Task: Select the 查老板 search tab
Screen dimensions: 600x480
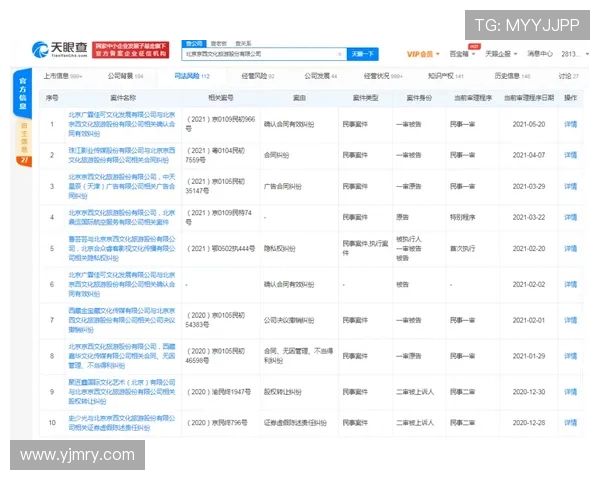Action: click(x=218, y=43)
